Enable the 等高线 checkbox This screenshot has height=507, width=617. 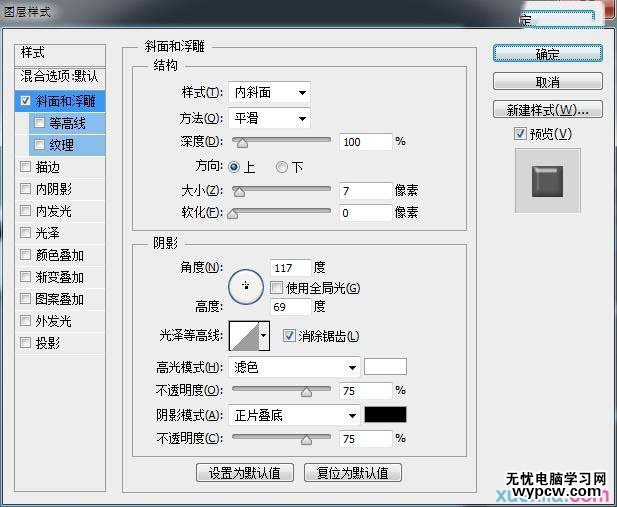(x=39, y=123)
